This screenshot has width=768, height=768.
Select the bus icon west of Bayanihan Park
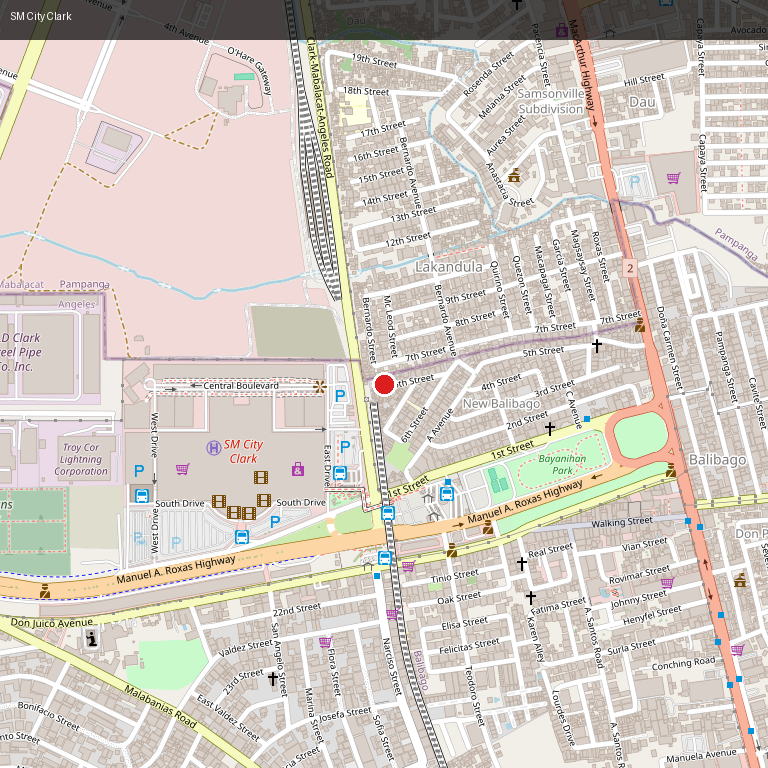(447, 494)
